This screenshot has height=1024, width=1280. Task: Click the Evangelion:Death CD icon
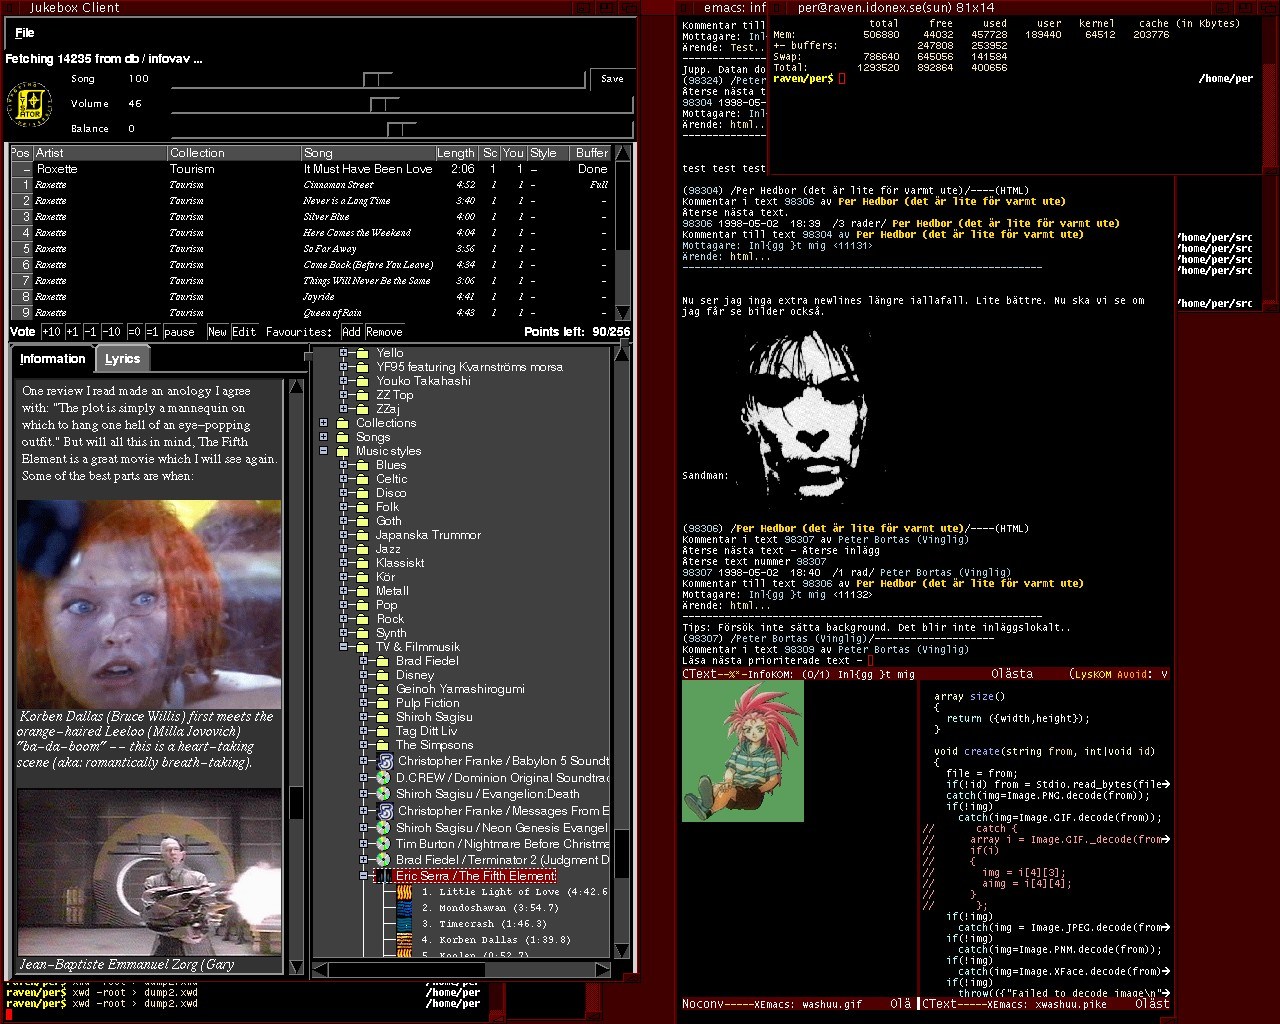(x=383, y=794)
